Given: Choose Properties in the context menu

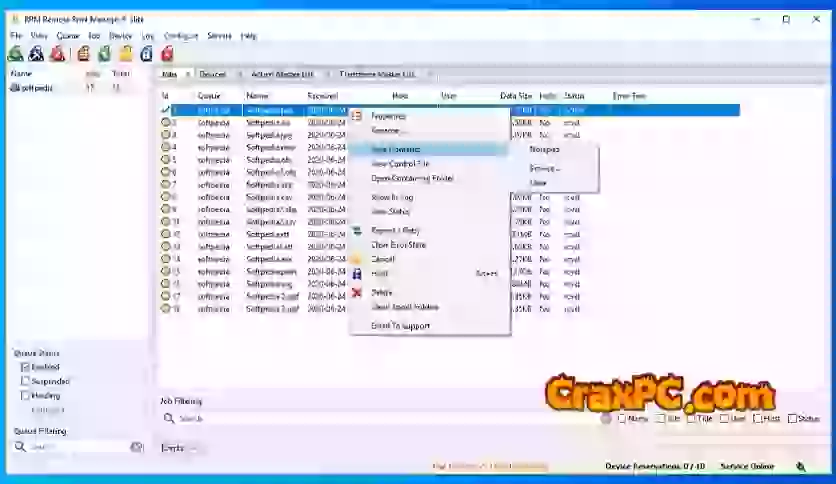Looking at the screenshot, I should pos(388,116).
